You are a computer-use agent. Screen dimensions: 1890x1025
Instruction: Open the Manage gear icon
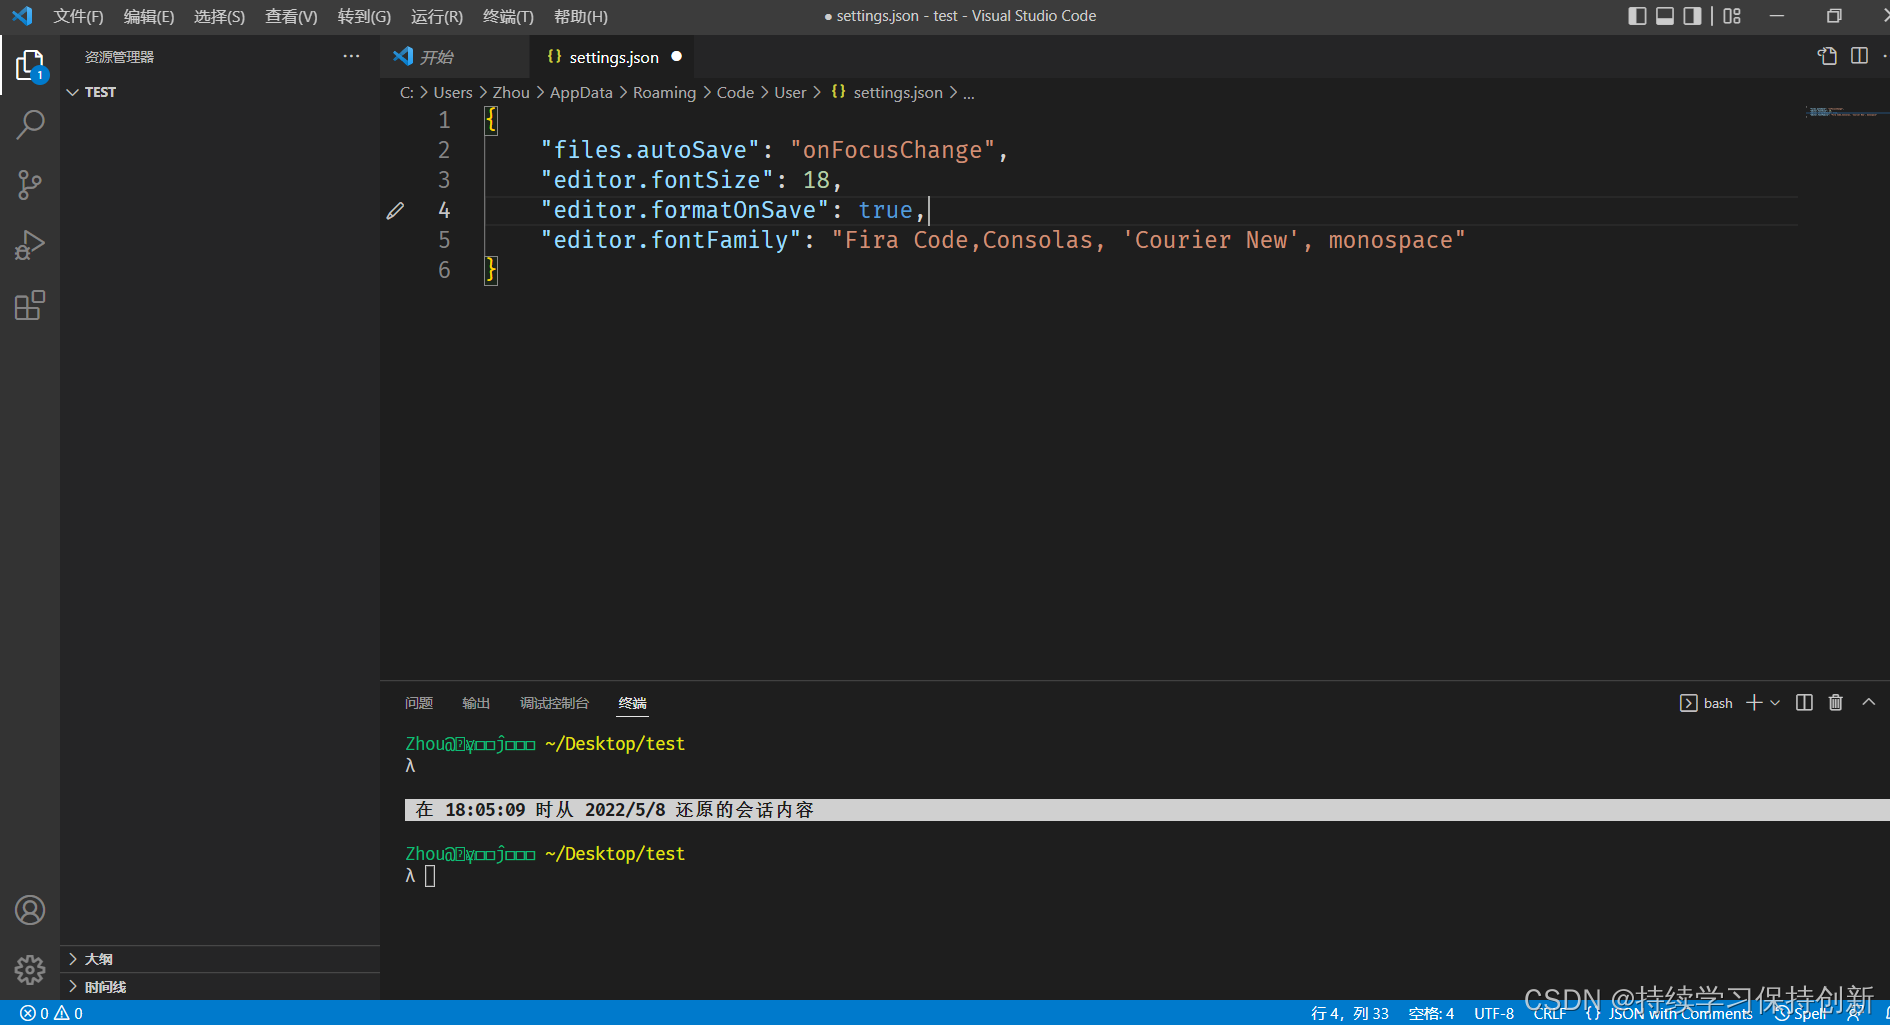[x=30, y=969]
